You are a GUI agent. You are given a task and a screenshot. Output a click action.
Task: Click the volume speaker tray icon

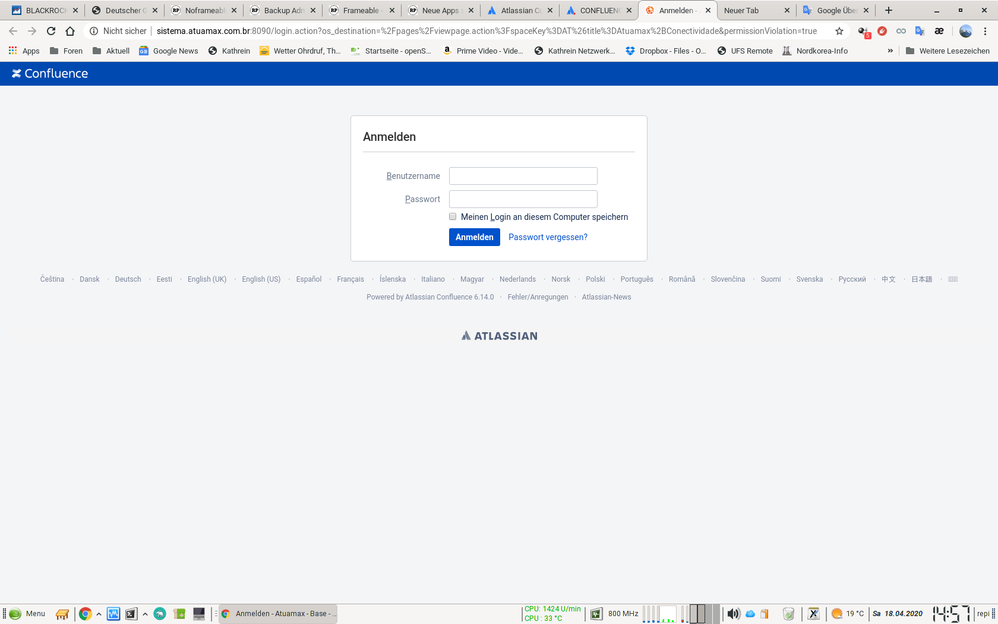[733, 614]
